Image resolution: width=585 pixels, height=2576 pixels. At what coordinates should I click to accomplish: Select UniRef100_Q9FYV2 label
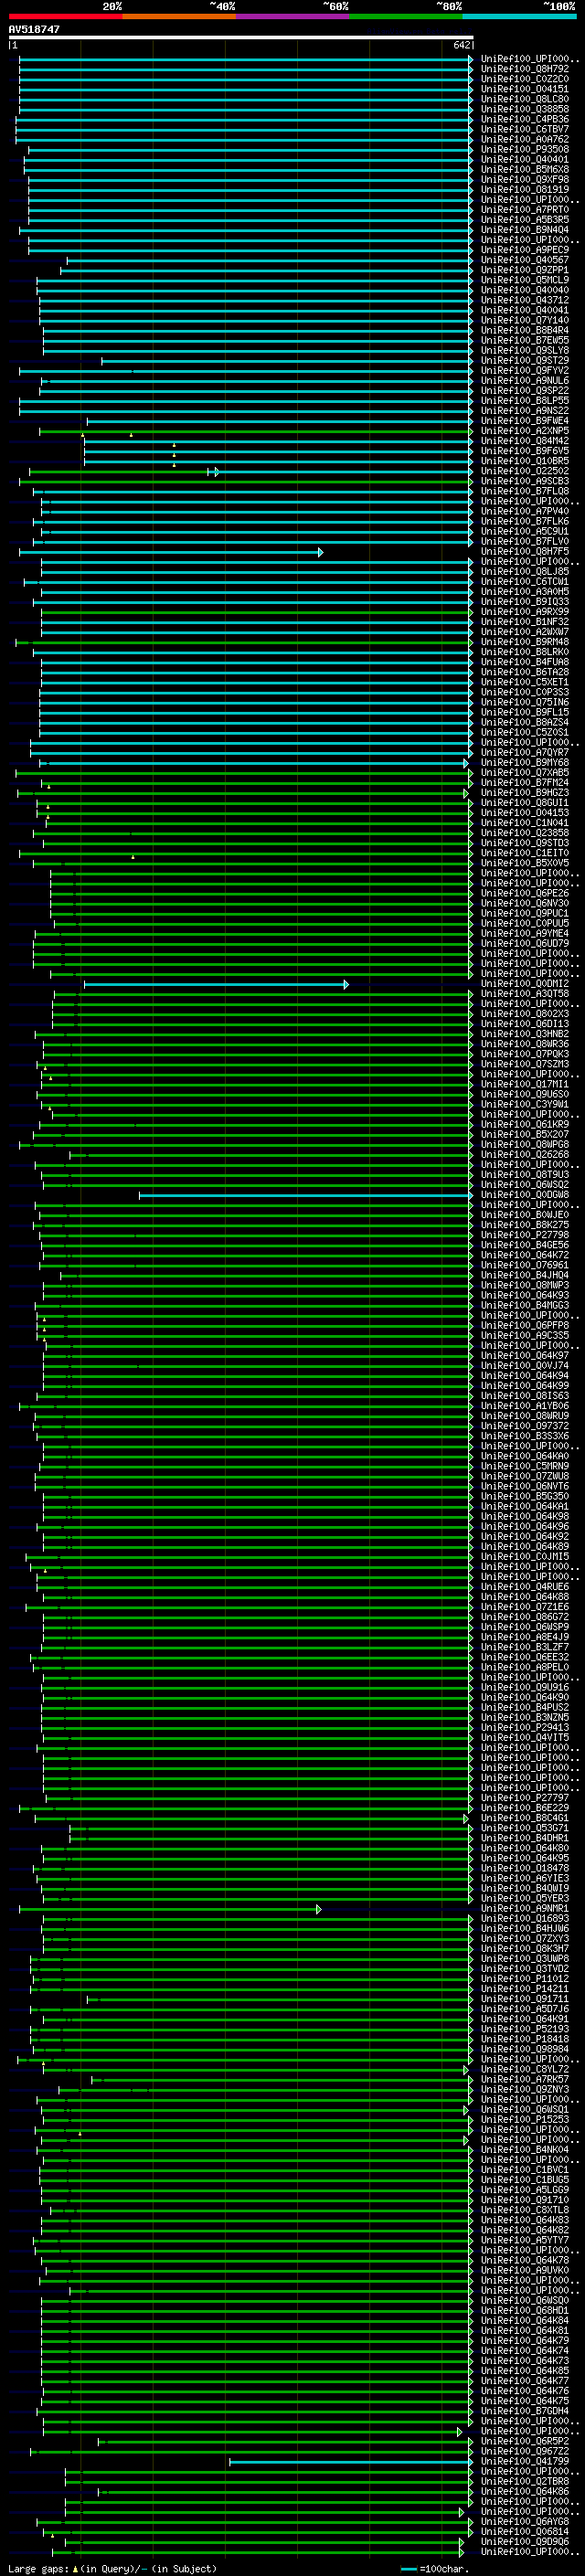[525, 370]
